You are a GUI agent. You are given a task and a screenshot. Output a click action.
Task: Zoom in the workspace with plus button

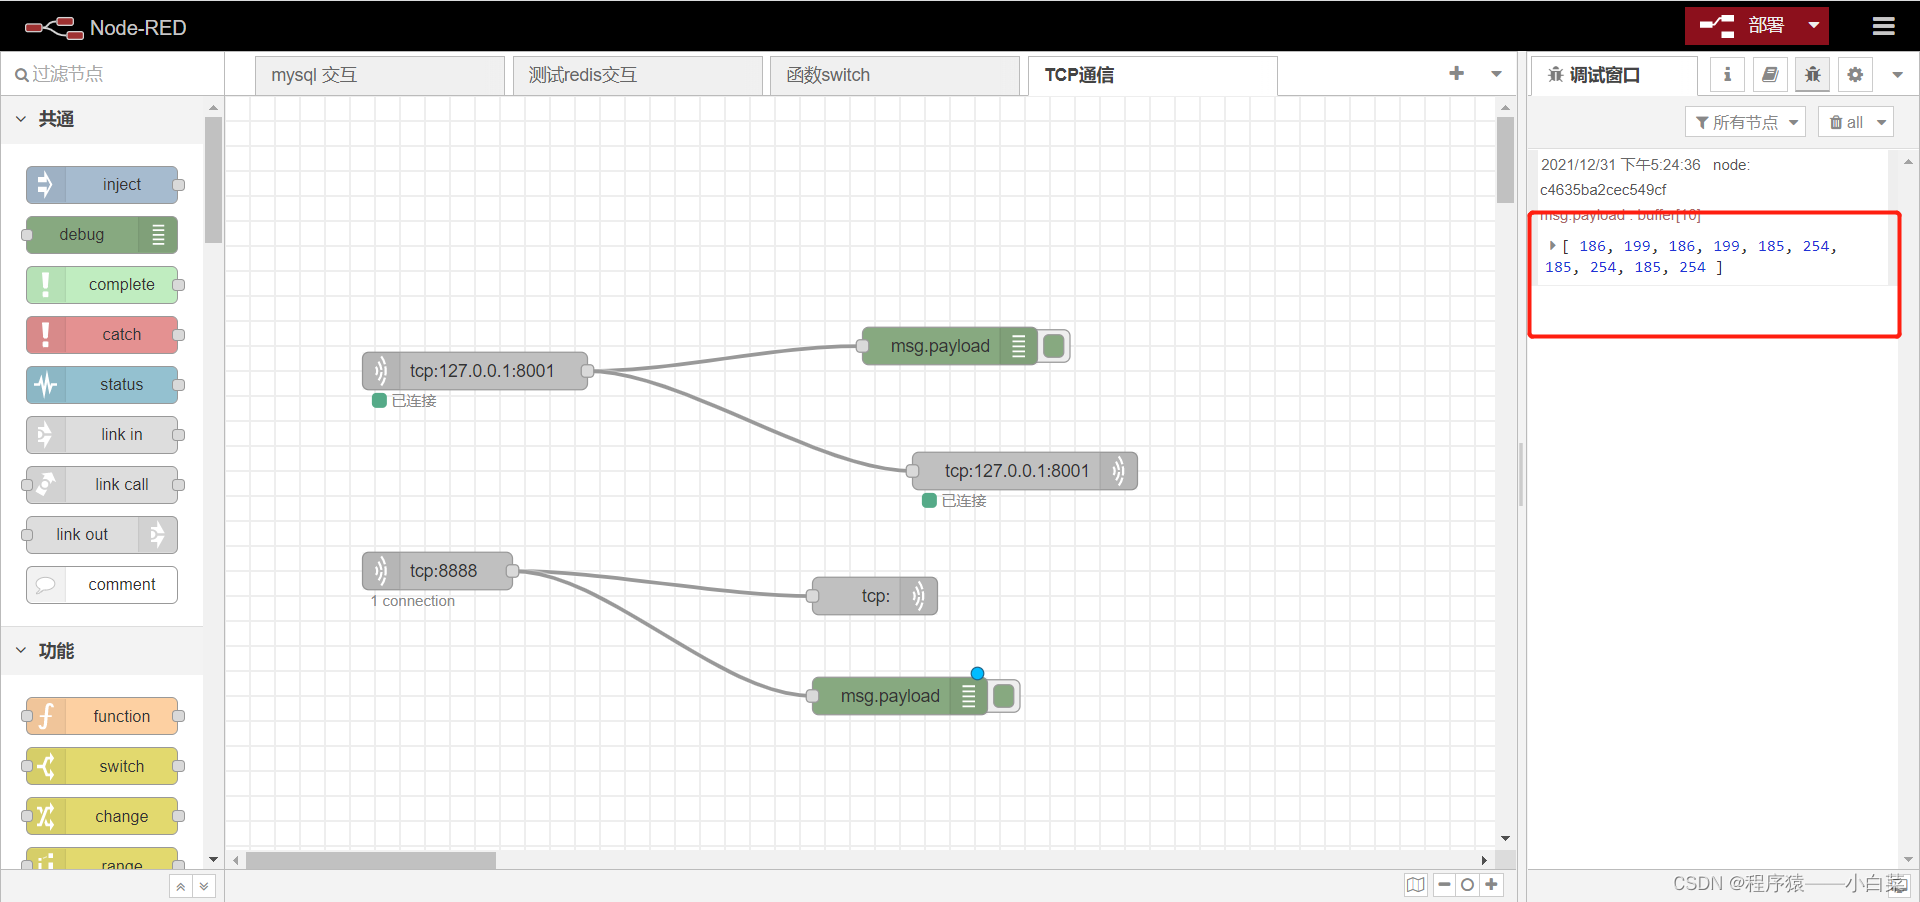point(1491,885)
